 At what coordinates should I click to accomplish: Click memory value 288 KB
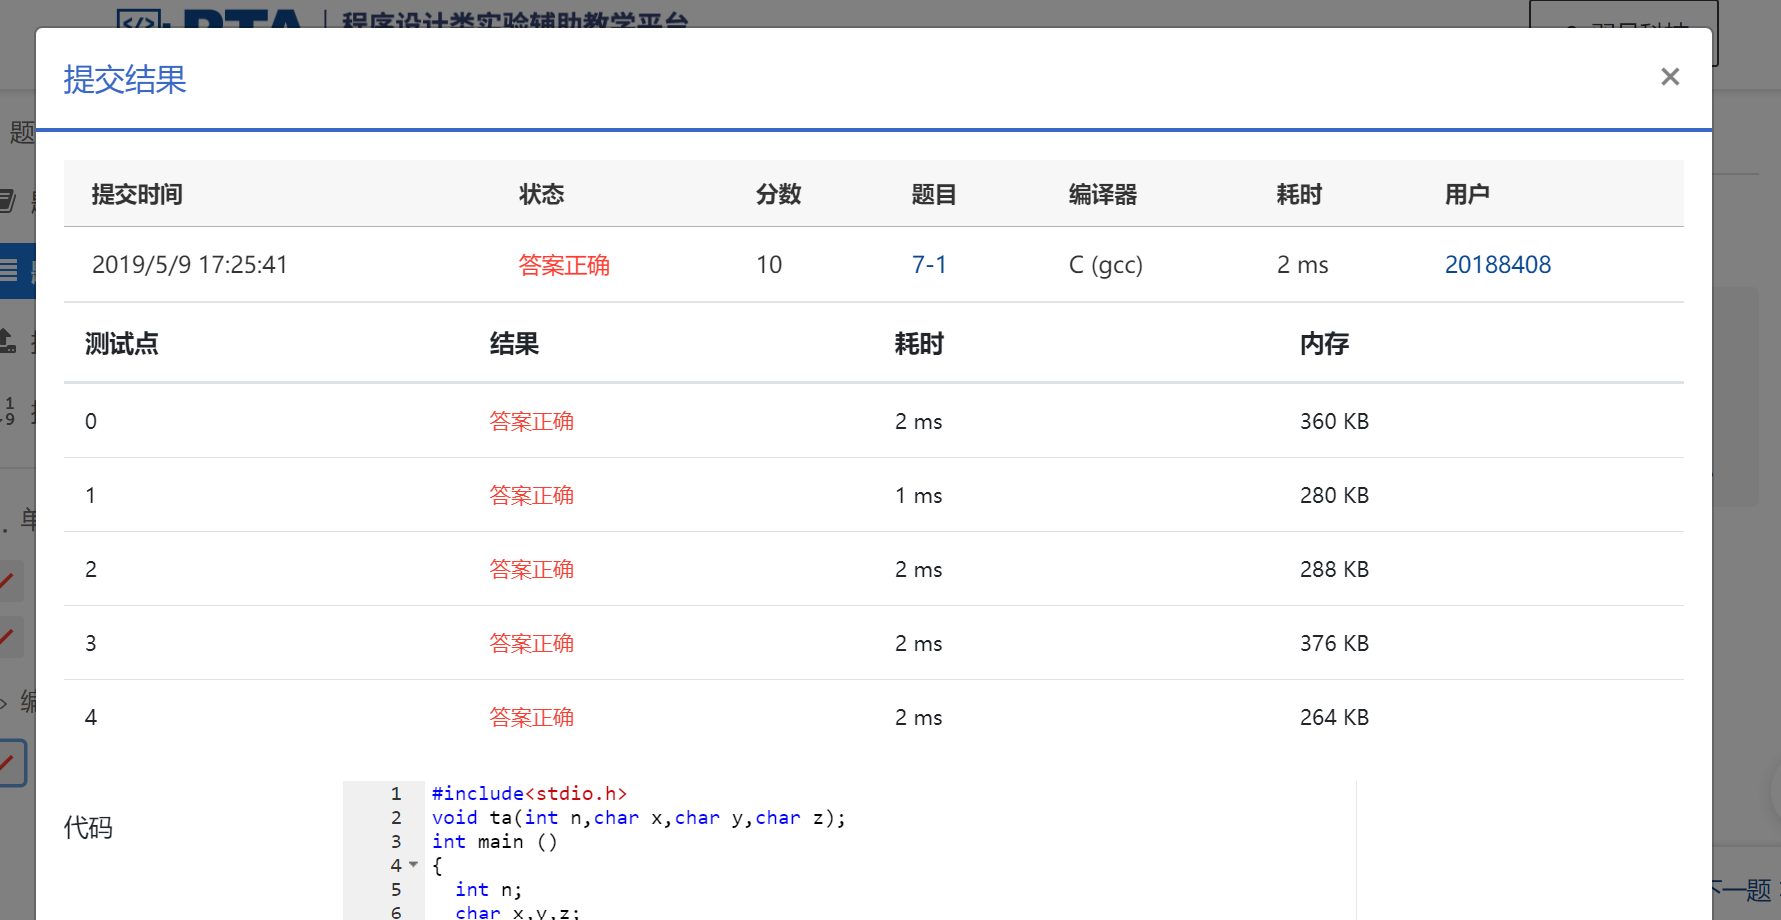point(1334,569)
